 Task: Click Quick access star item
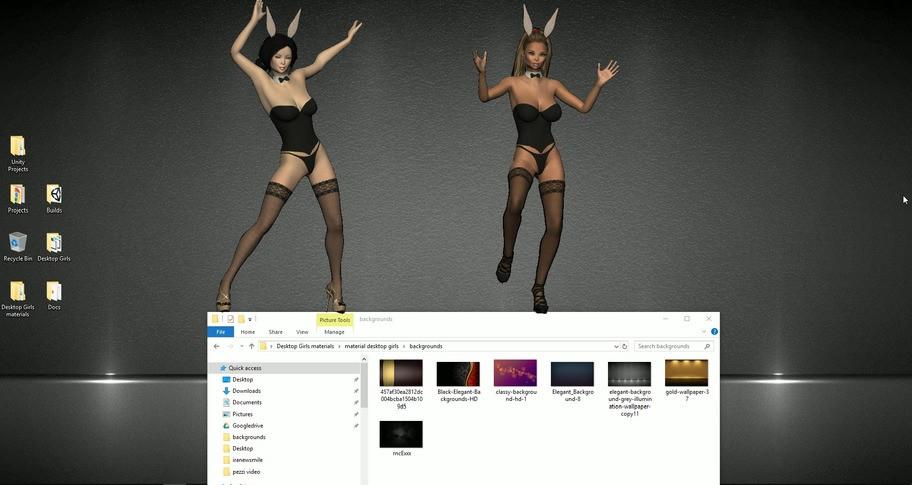coord(244,368)
